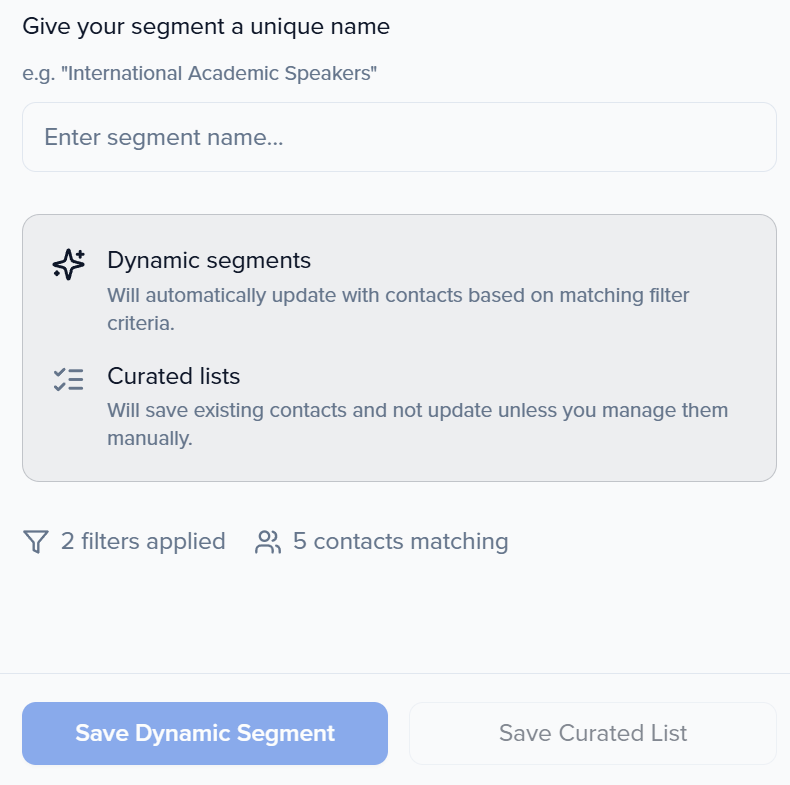Click the 2 filters applied text
This screenshot has width=790, height=785.
click(143, 542)
